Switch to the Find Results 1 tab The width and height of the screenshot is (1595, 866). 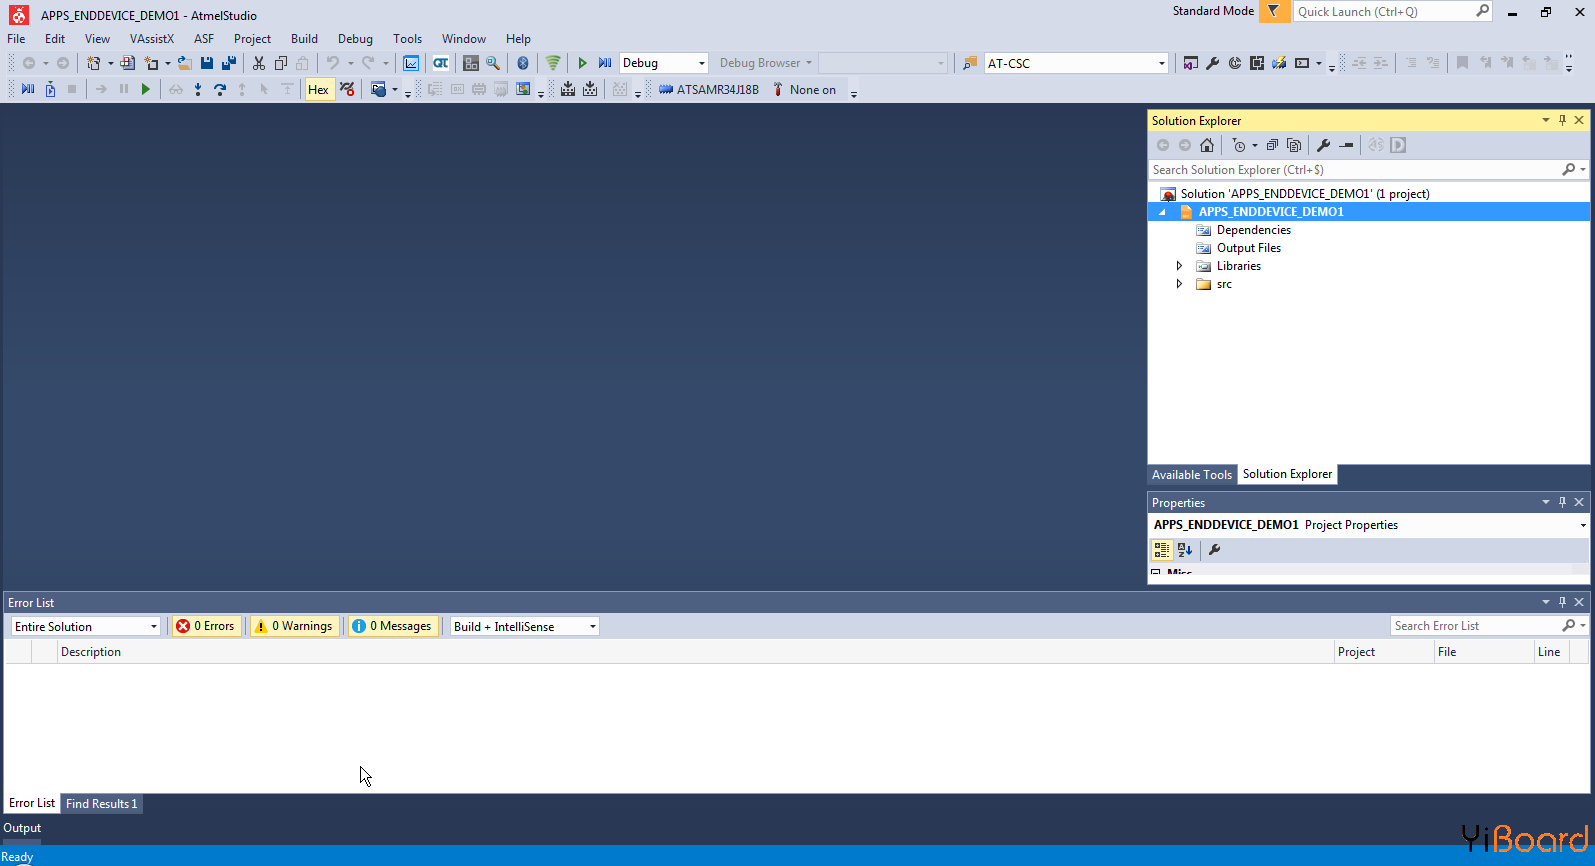click(x=102, y=804)
